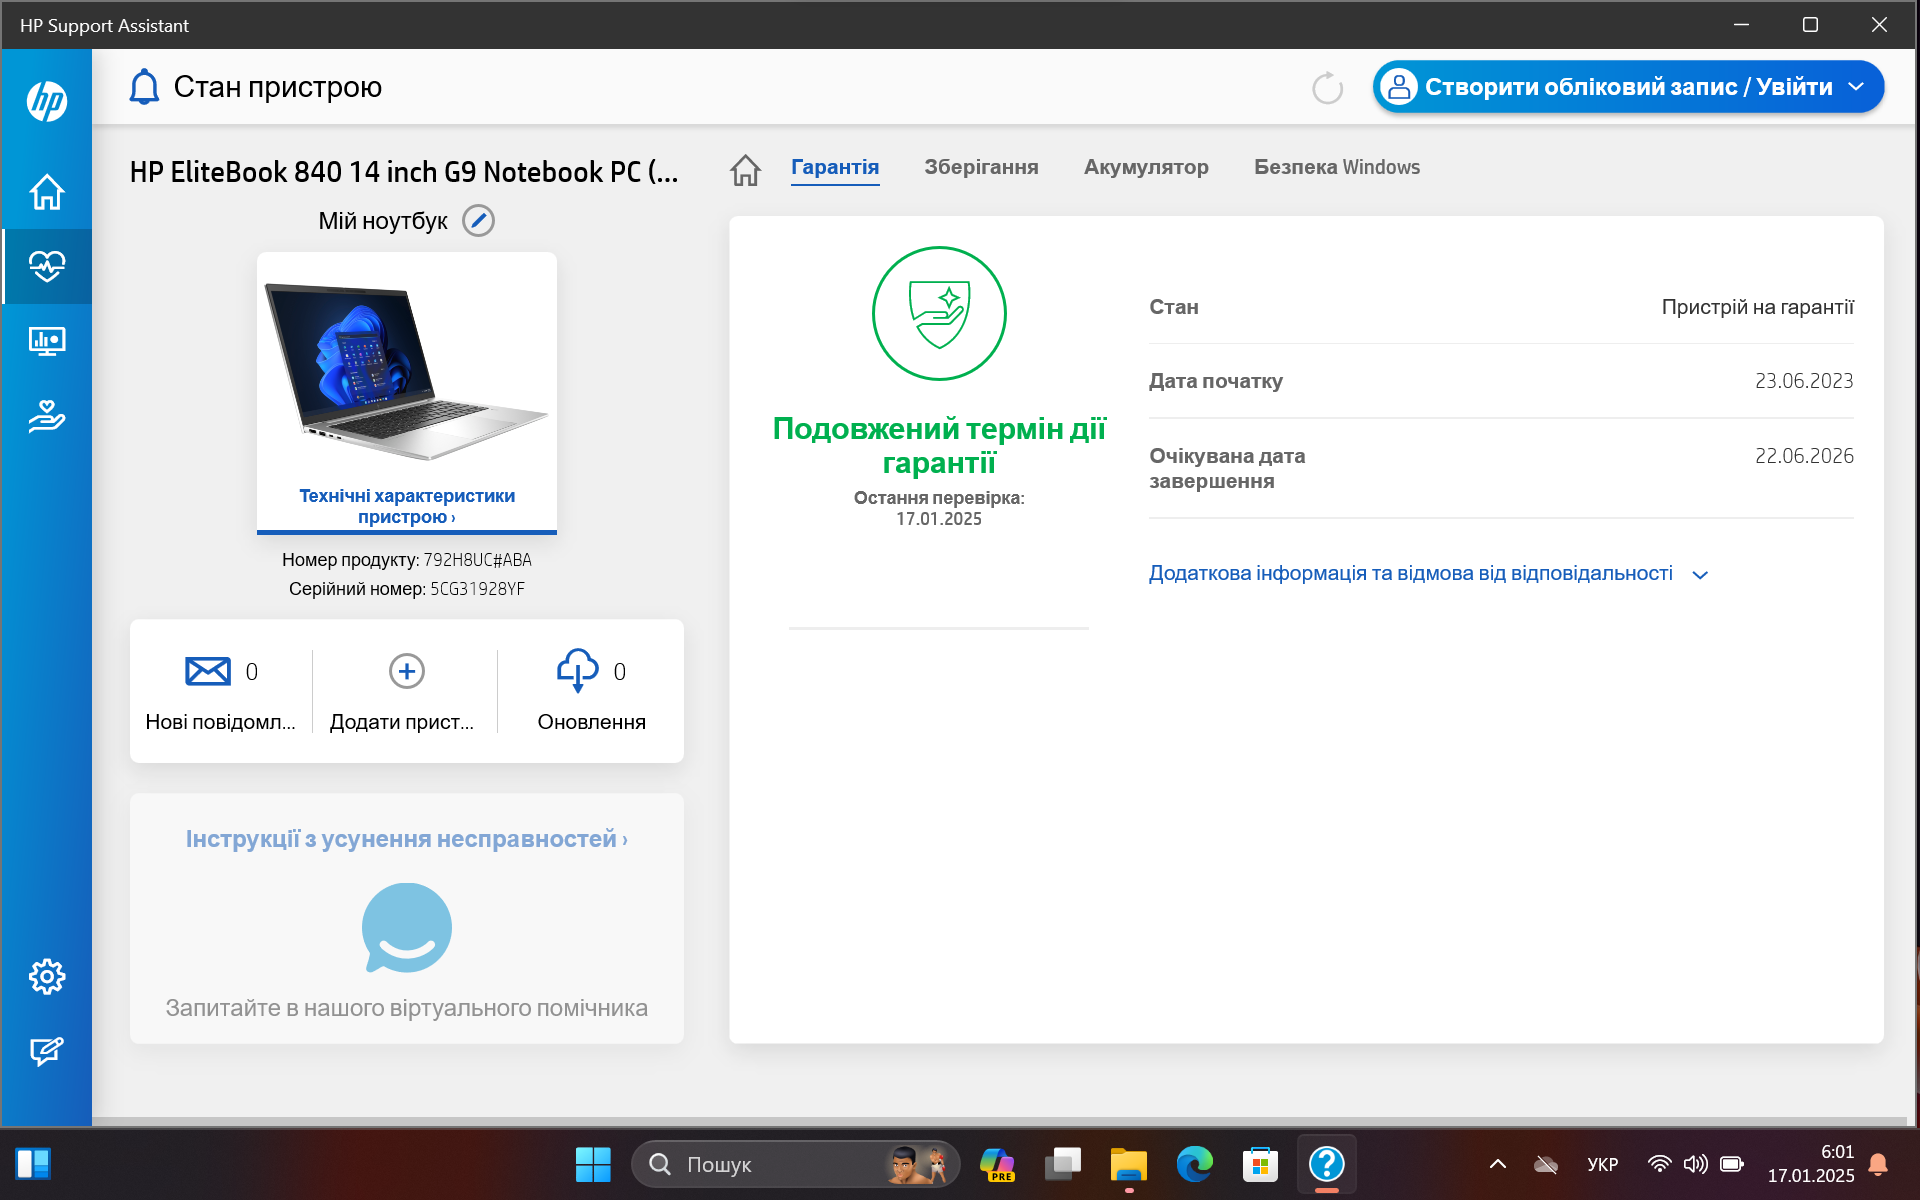Click OneDrive cloud tray icon

pyautogui.click(x=1546, y=1164)
